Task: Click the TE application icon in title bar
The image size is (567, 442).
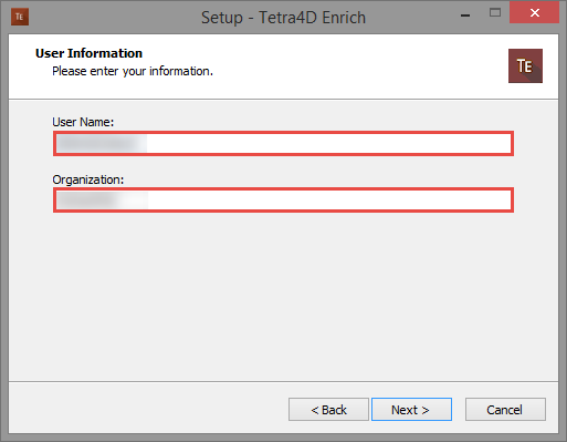Action: 20,17
